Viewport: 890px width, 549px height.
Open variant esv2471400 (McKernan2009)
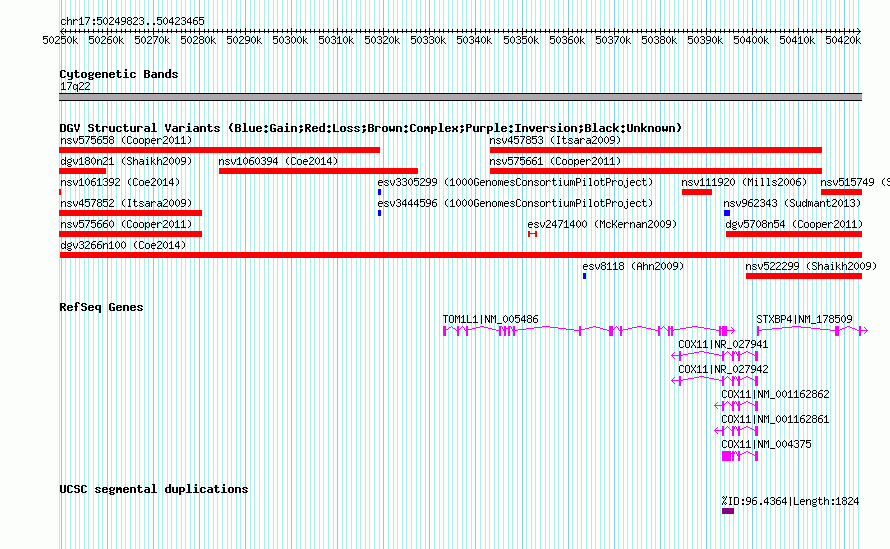pos(602,224)
